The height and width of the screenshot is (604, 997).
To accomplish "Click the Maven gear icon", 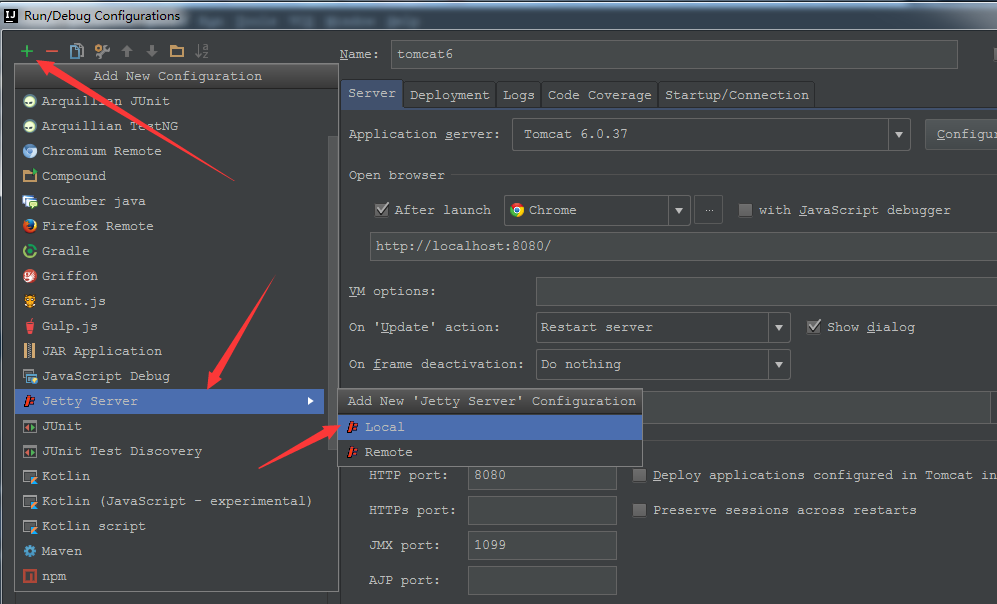I will (30, 551).
